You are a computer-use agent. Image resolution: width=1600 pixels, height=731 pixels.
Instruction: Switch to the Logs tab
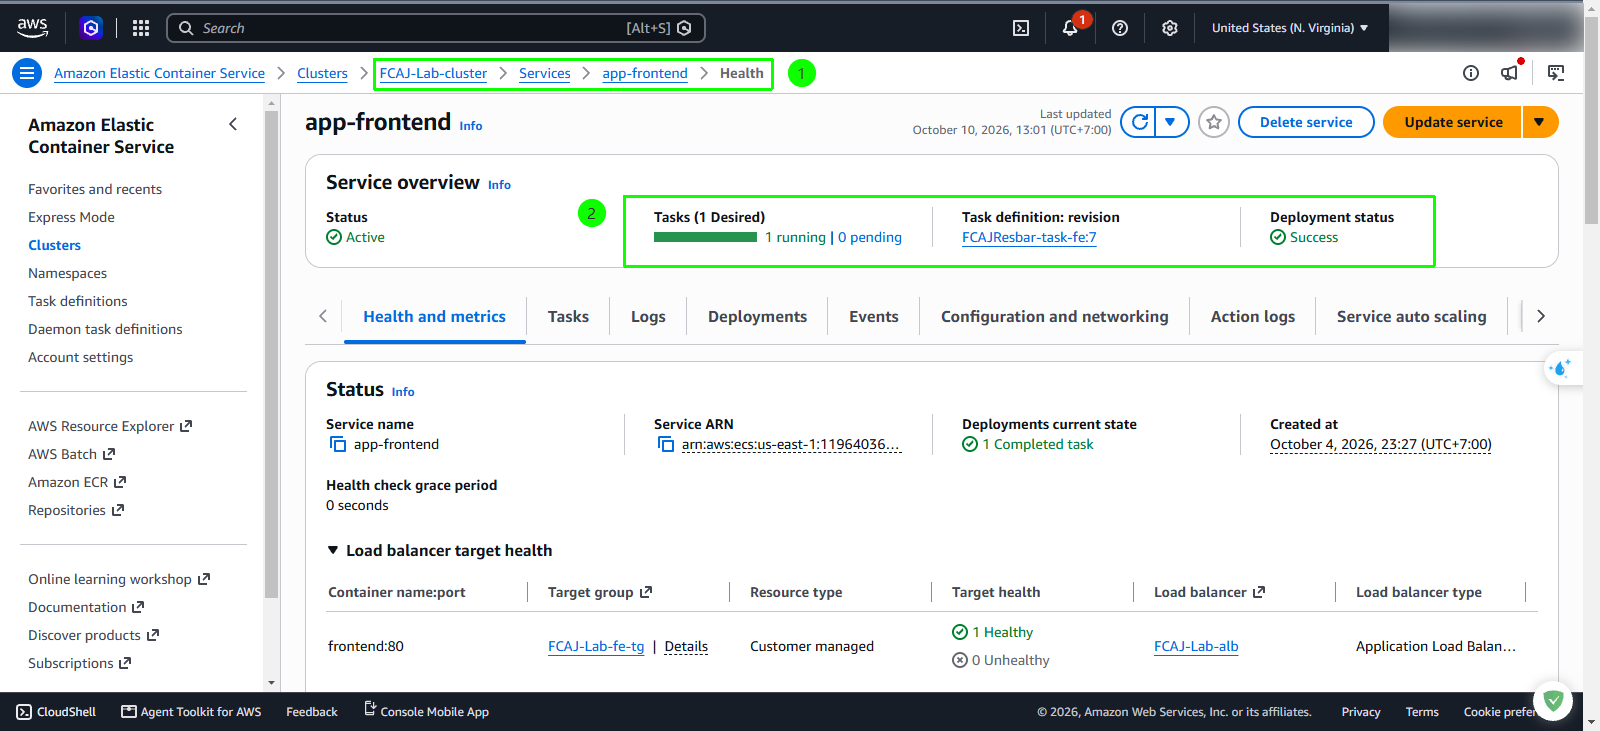(648, 316)
